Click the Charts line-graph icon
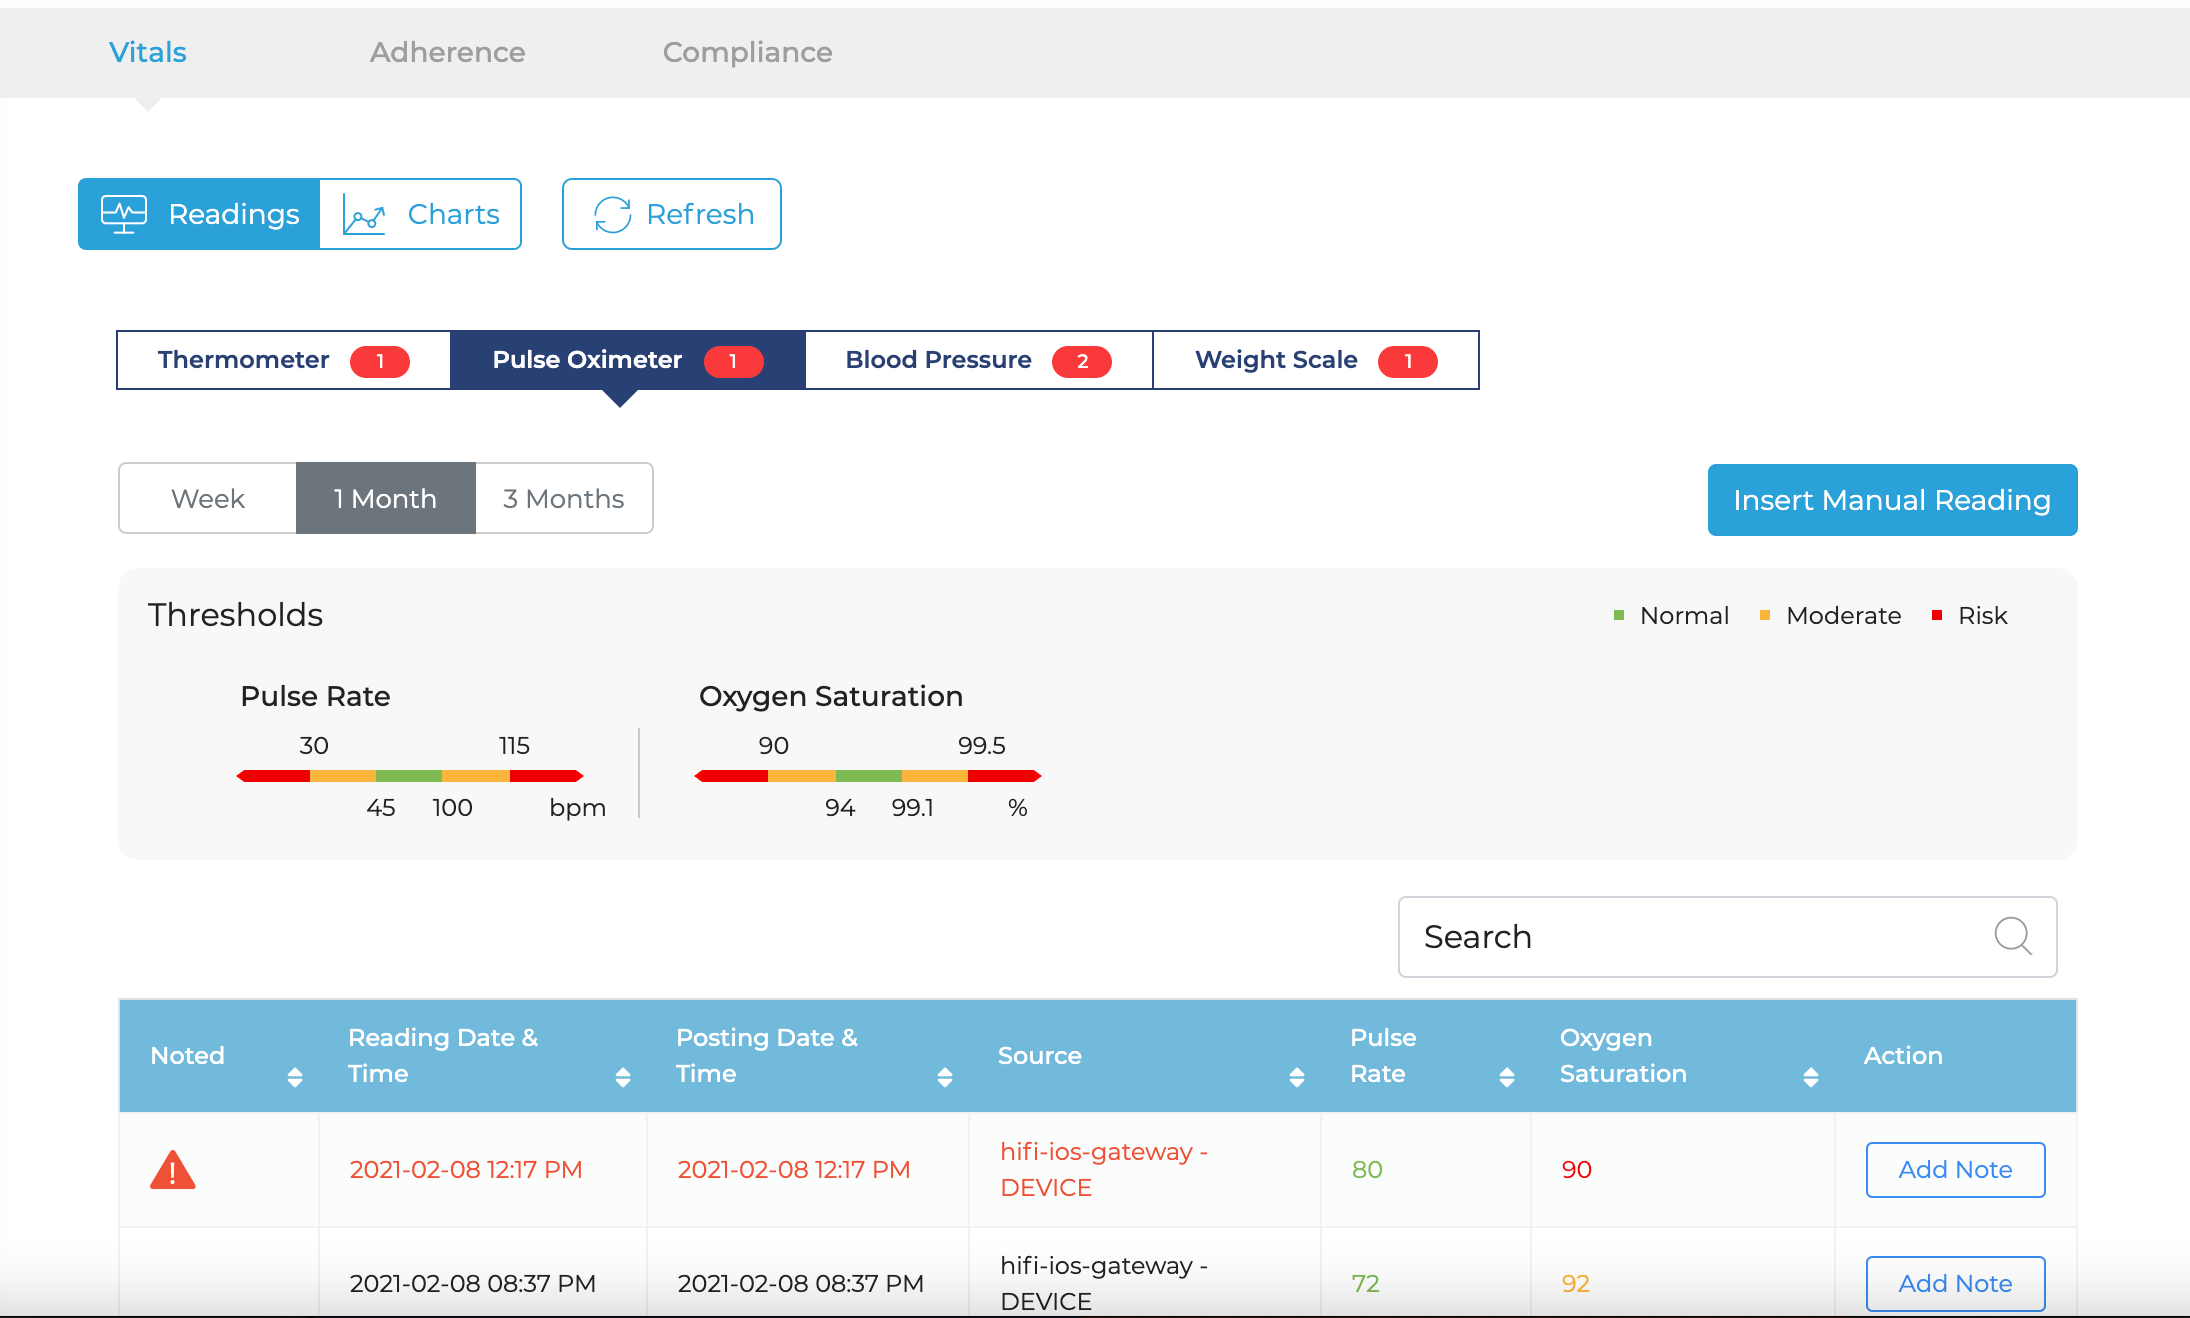This screenshot has width=2190, height=1318. tap(363, 215)
